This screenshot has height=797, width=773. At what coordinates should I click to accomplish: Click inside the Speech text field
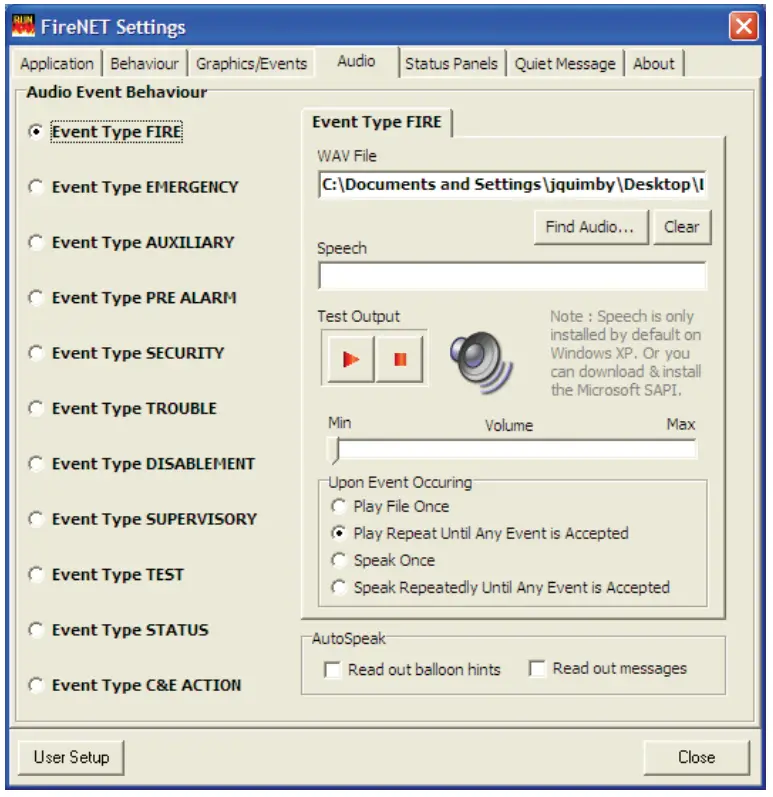coord(512,275)
